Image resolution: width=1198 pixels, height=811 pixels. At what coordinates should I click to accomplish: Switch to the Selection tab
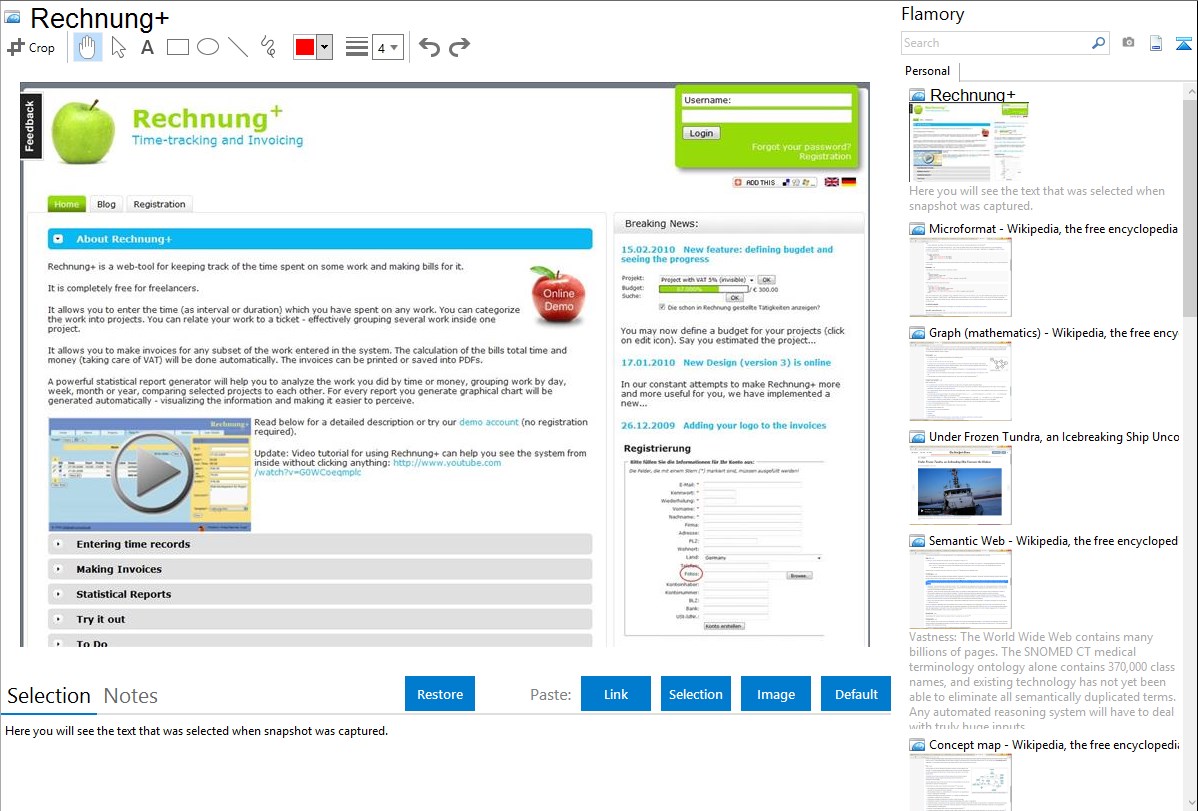click(49, 696)
